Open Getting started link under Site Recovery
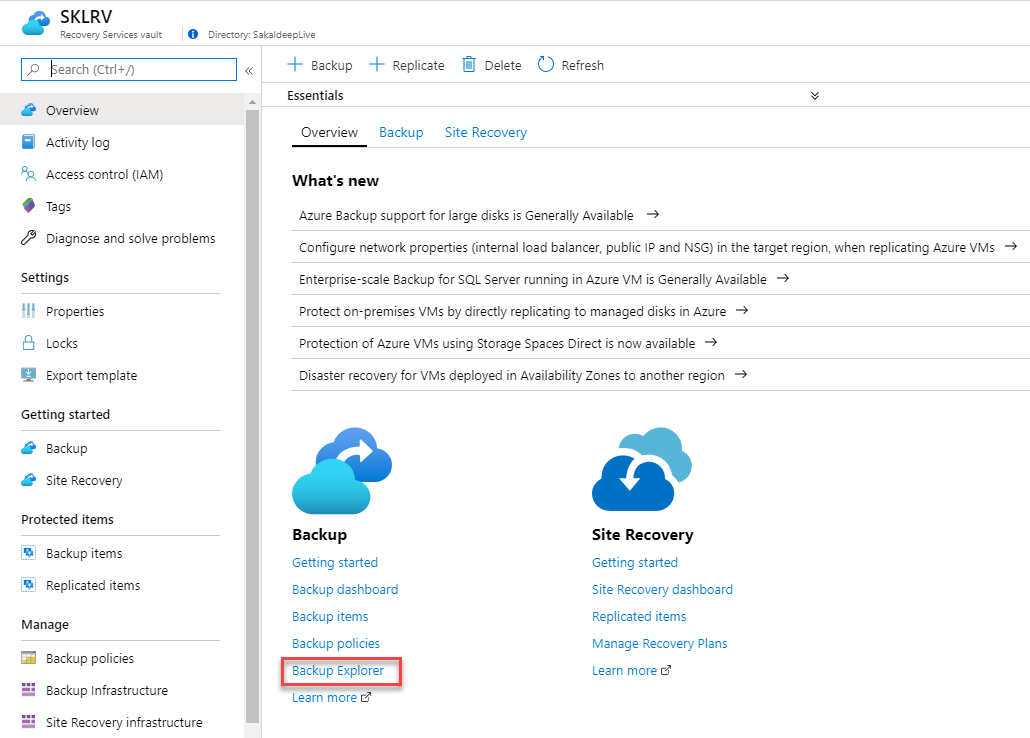The image size is (1030, 738). 635,563
